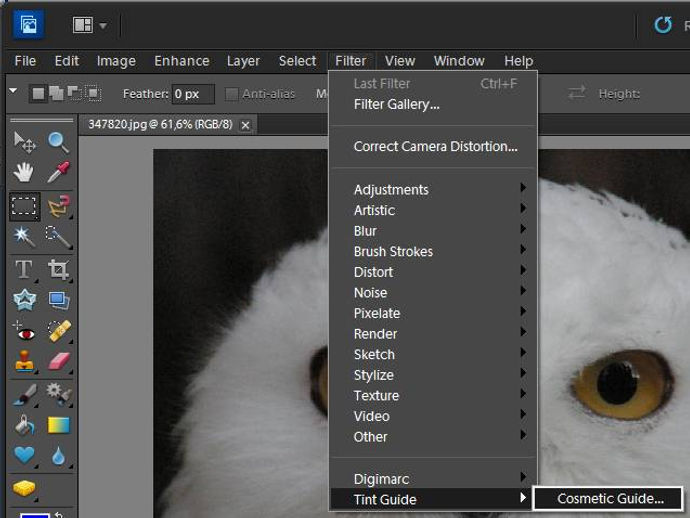Select the Quick Selection tool
The image size is (690, 518).
click(x=58, y=237)
